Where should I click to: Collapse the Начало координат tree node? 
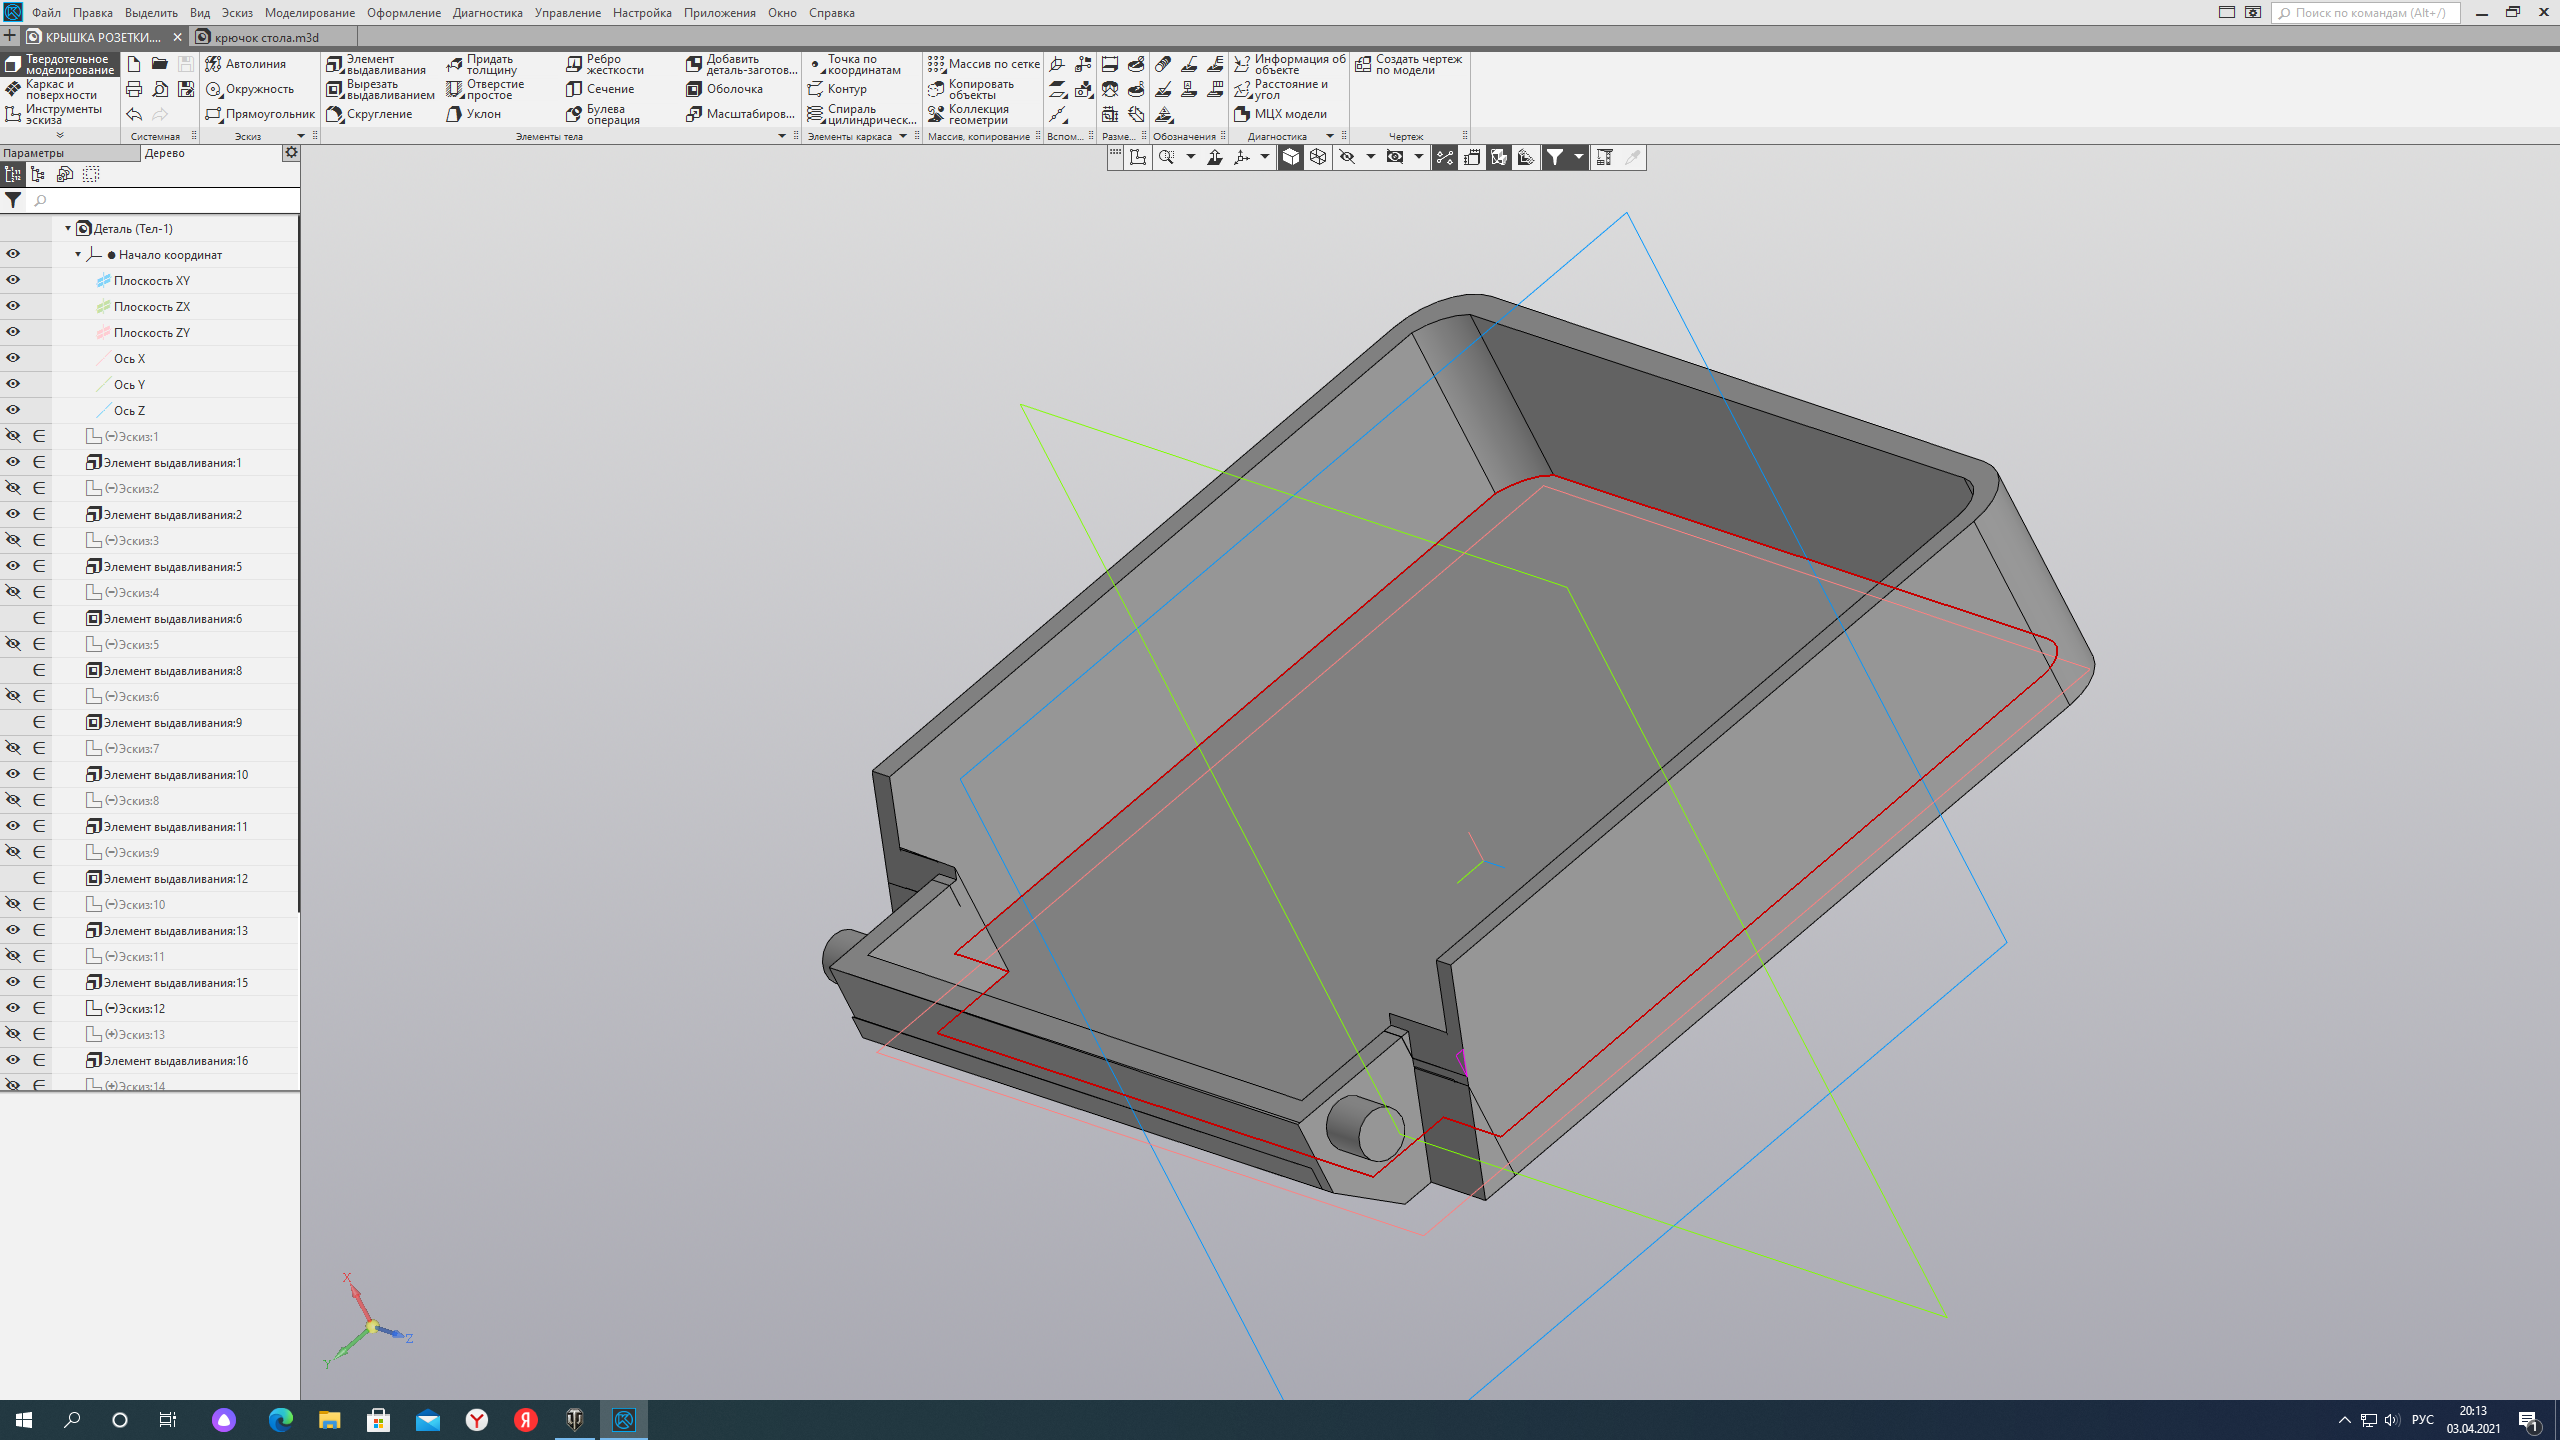click(78, 254)
